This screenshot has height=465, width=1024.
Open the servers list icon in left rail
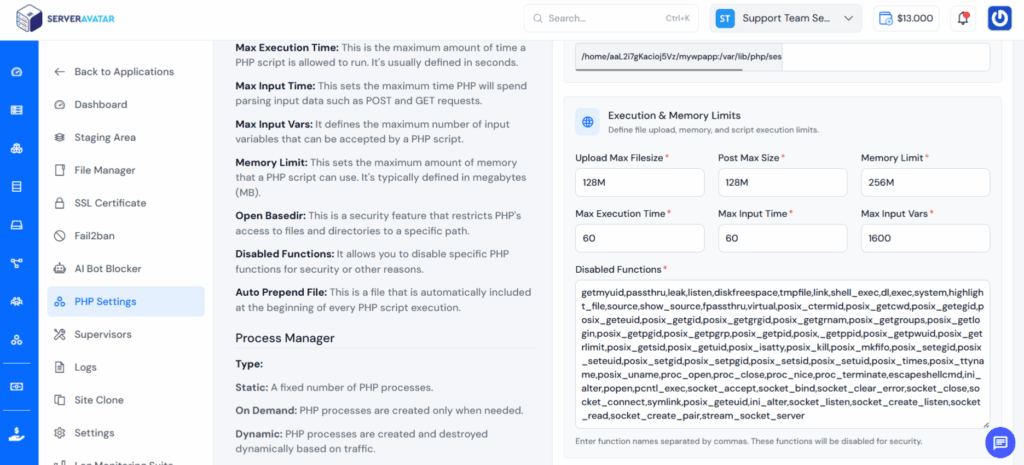[x=17, y=110]
